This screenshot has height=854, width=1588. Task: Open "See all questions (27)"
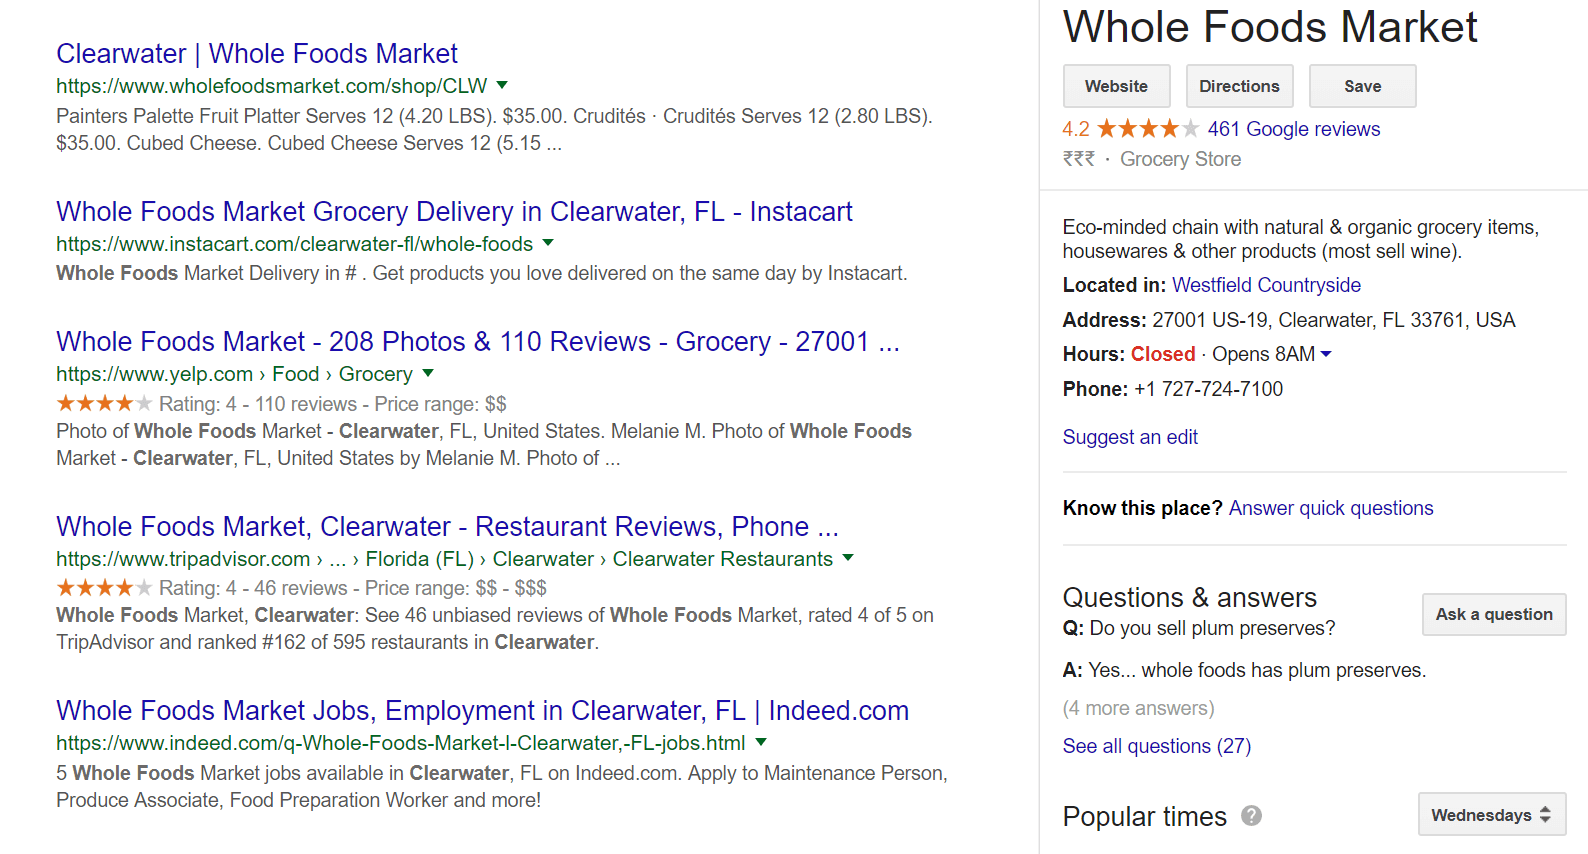point(1156,745)
